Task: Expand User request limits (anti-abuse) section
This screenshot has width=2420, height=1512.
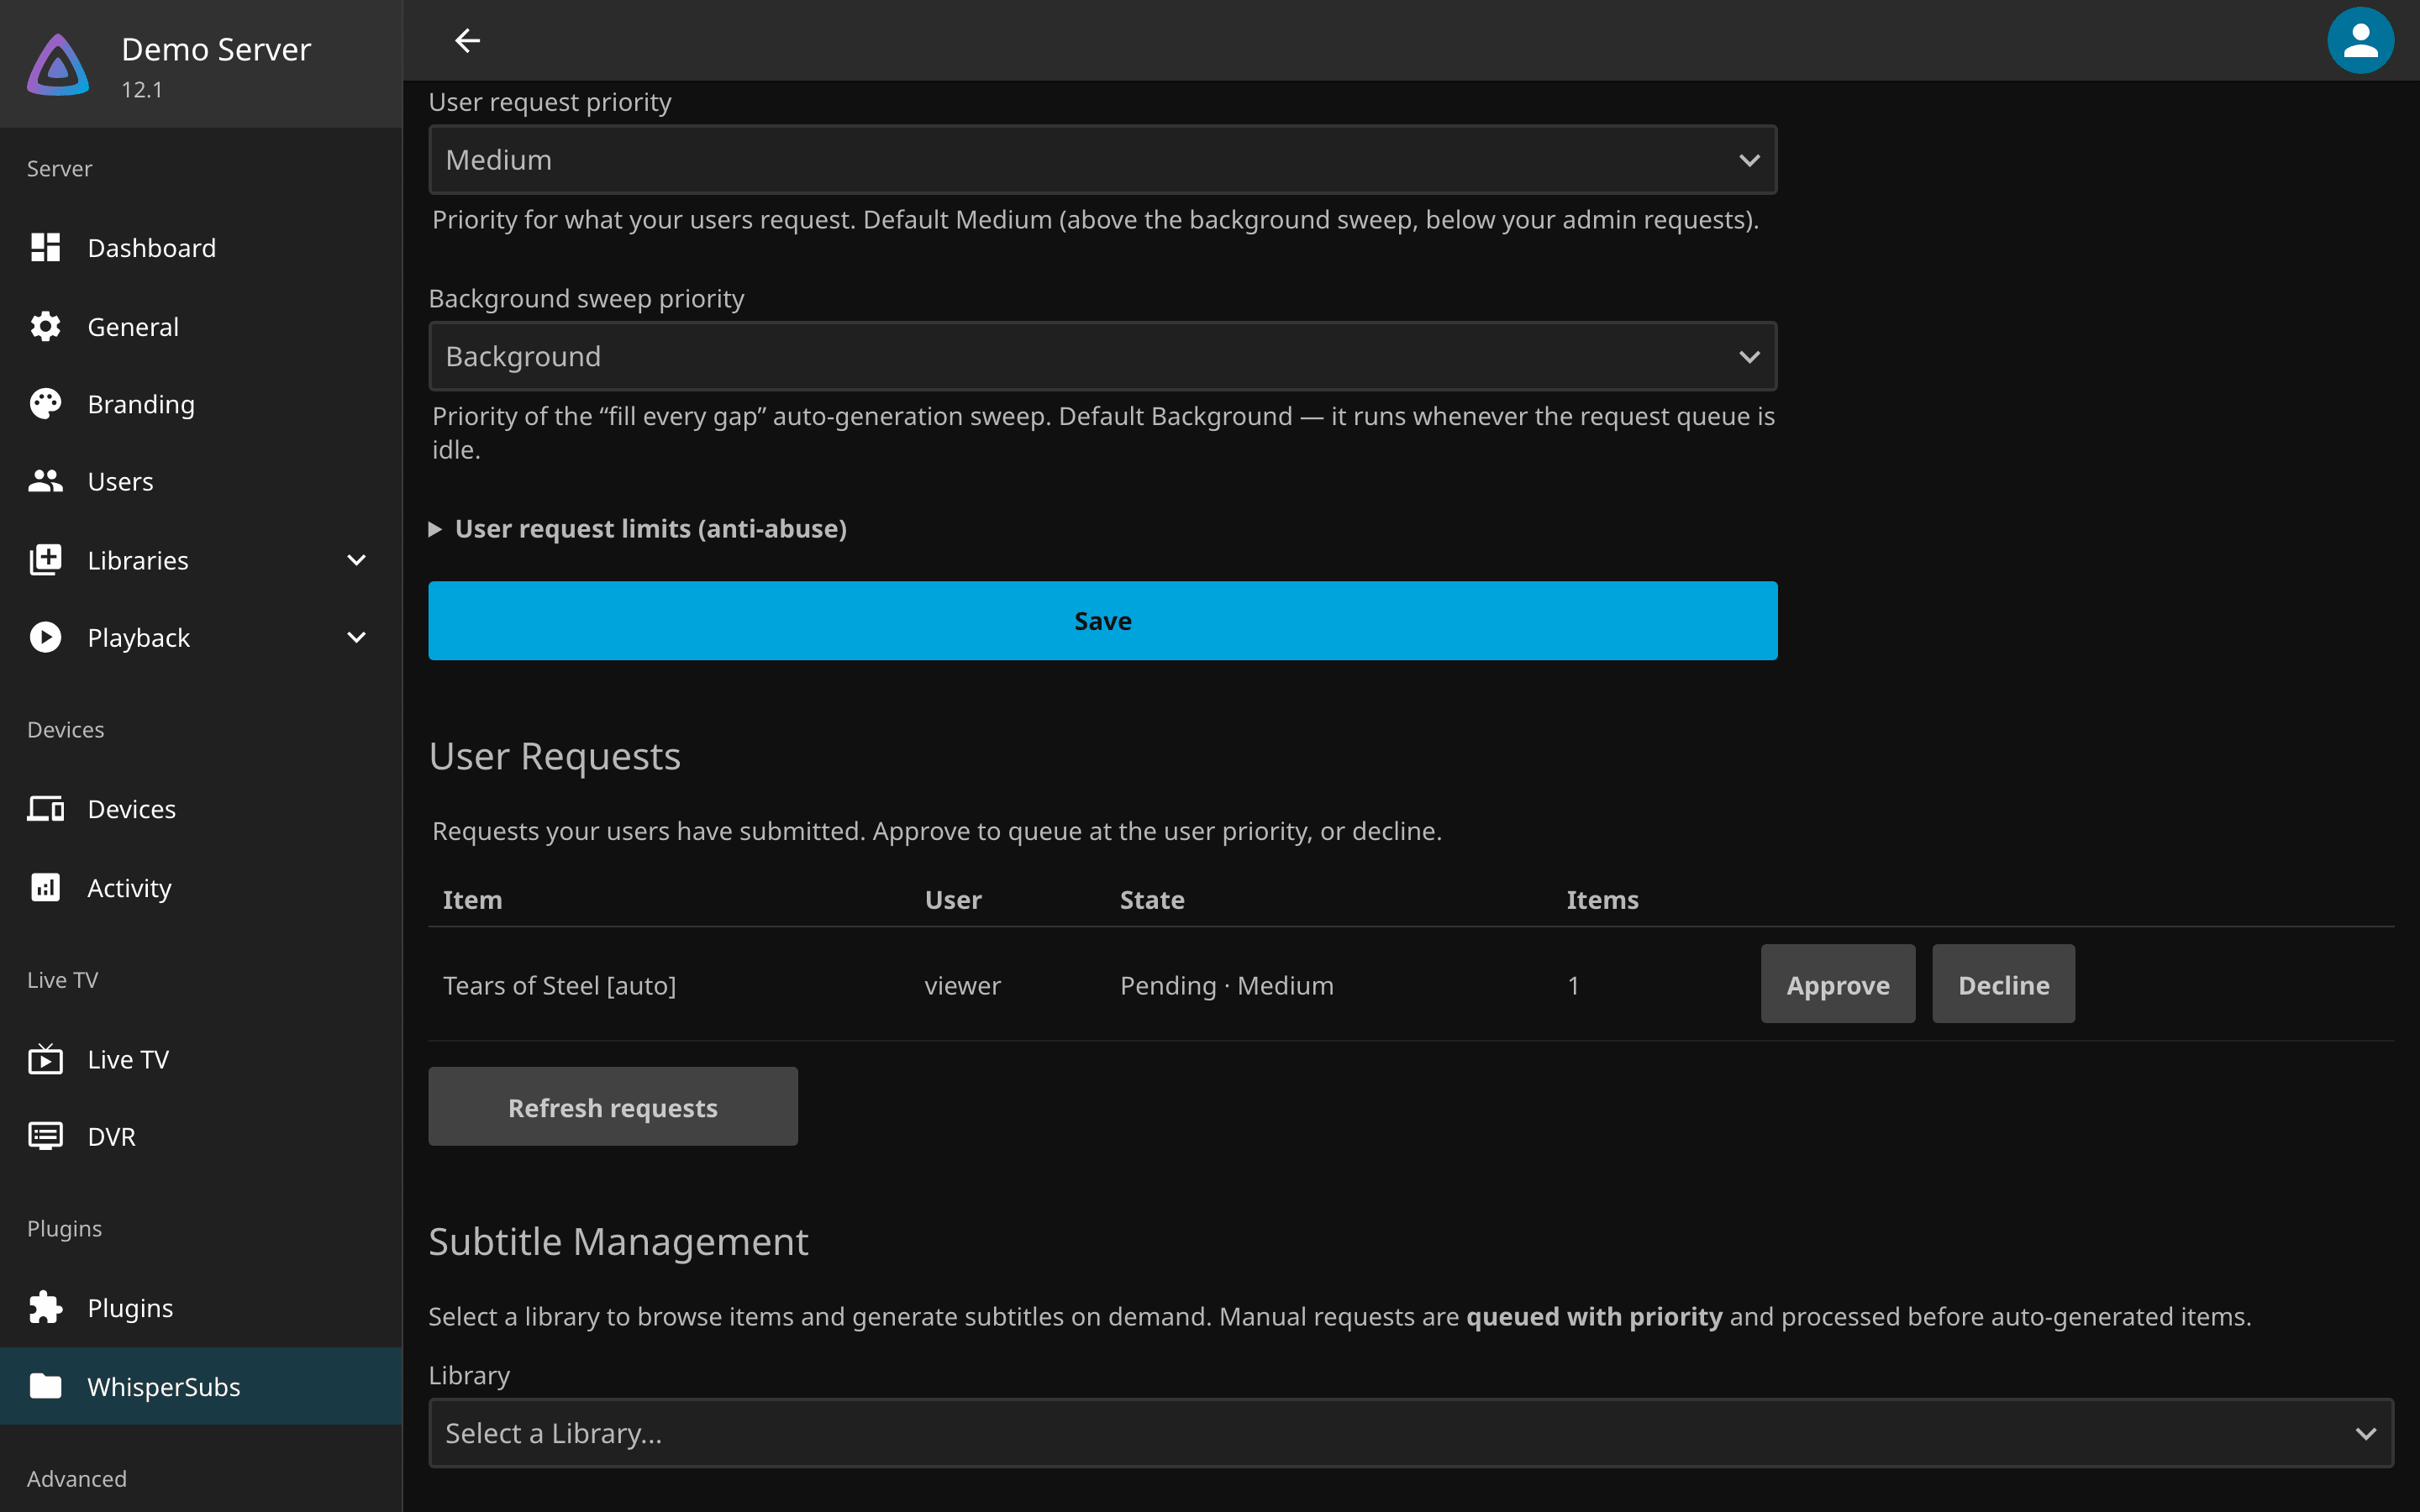Action: 638,528
